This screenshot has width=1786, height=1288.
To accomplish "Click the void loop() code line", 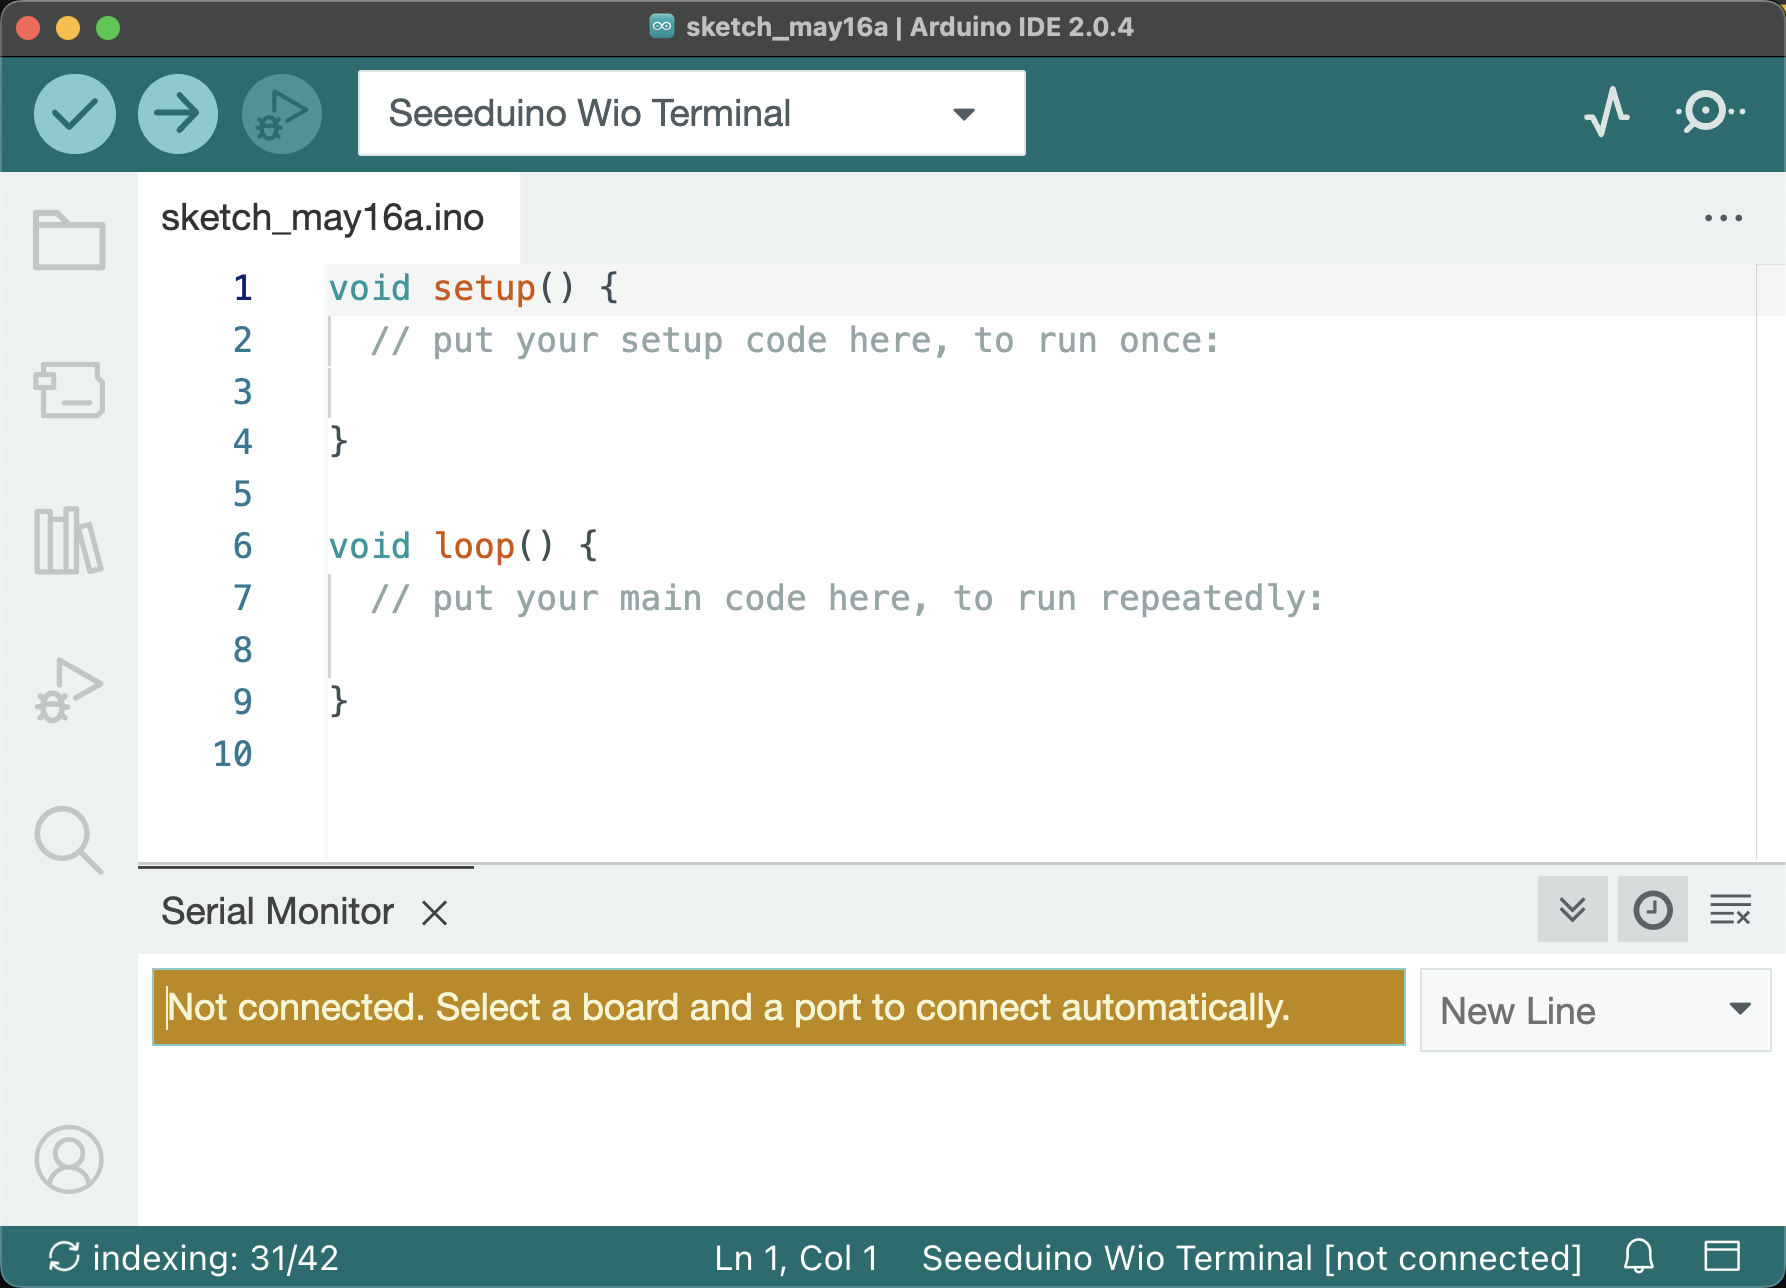I will [464, 546].
